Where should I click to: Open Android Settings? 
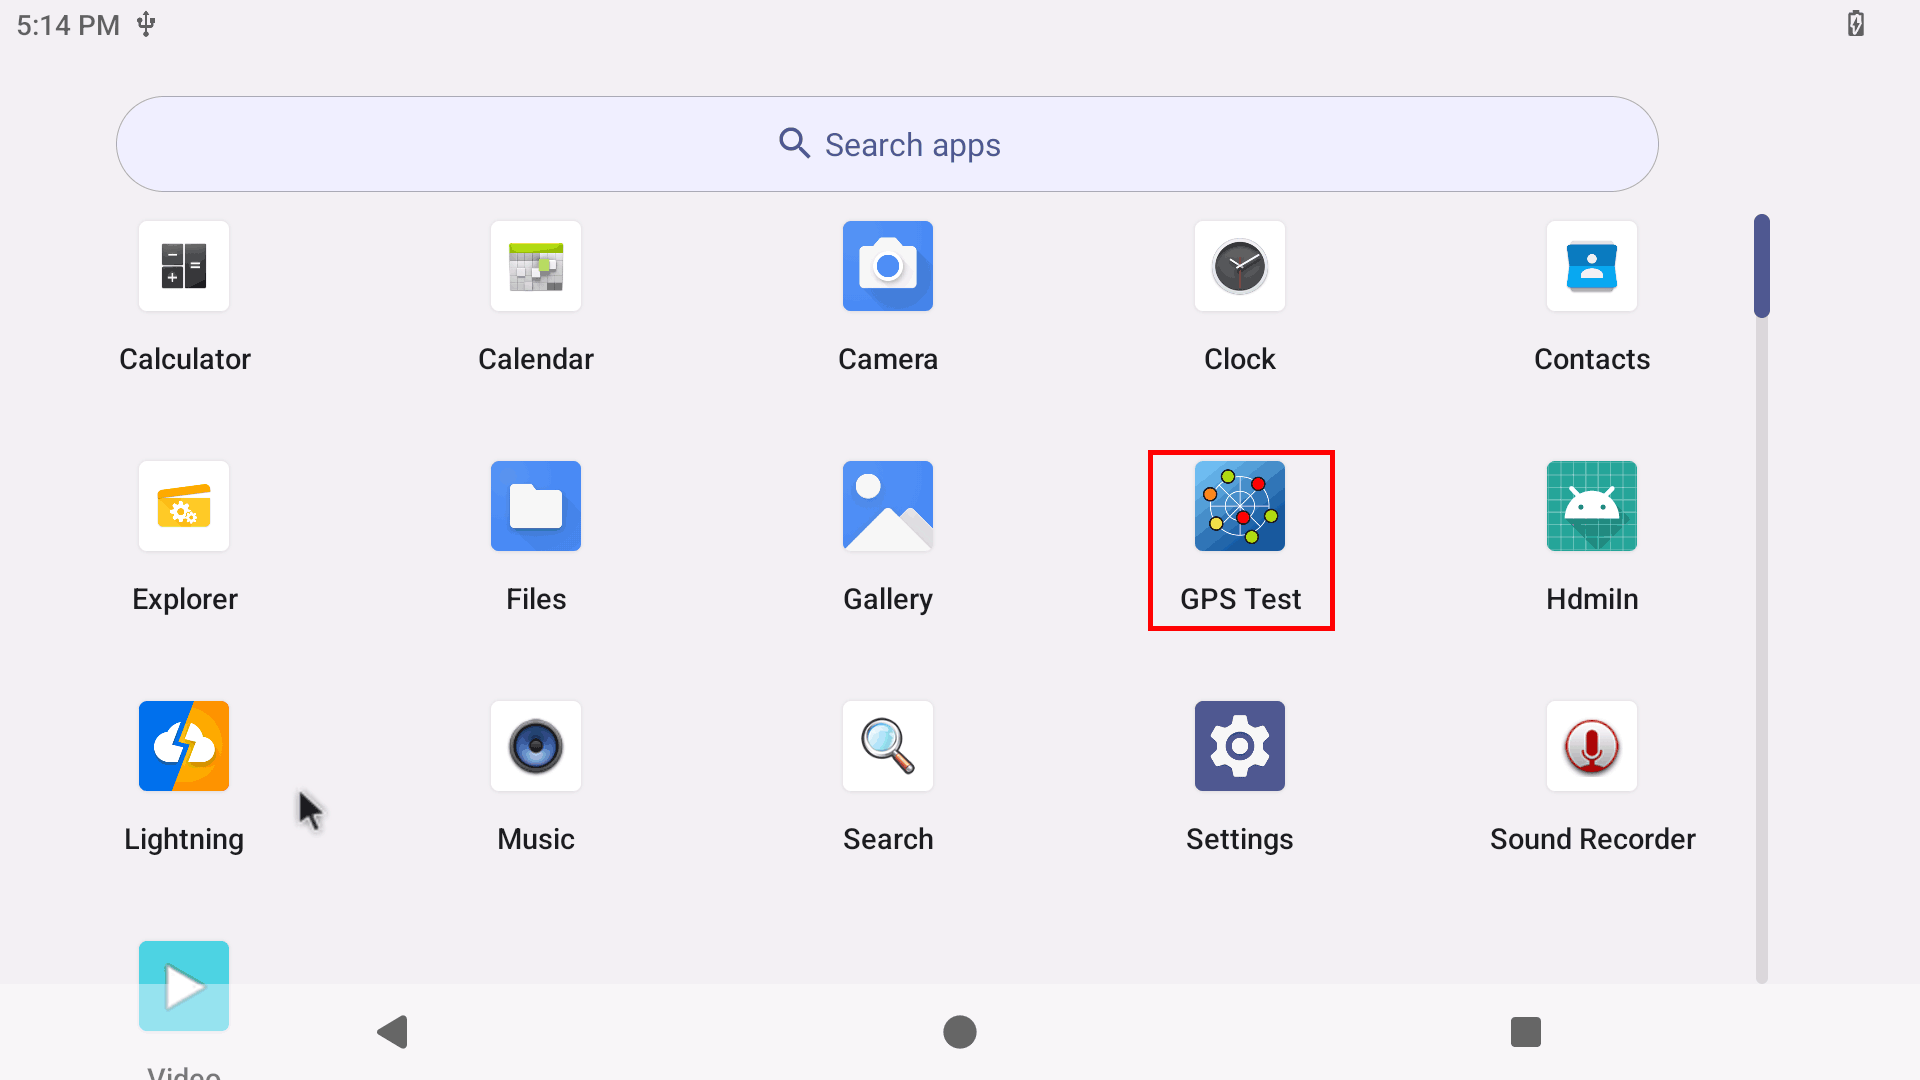click(x=1240, y=746)
